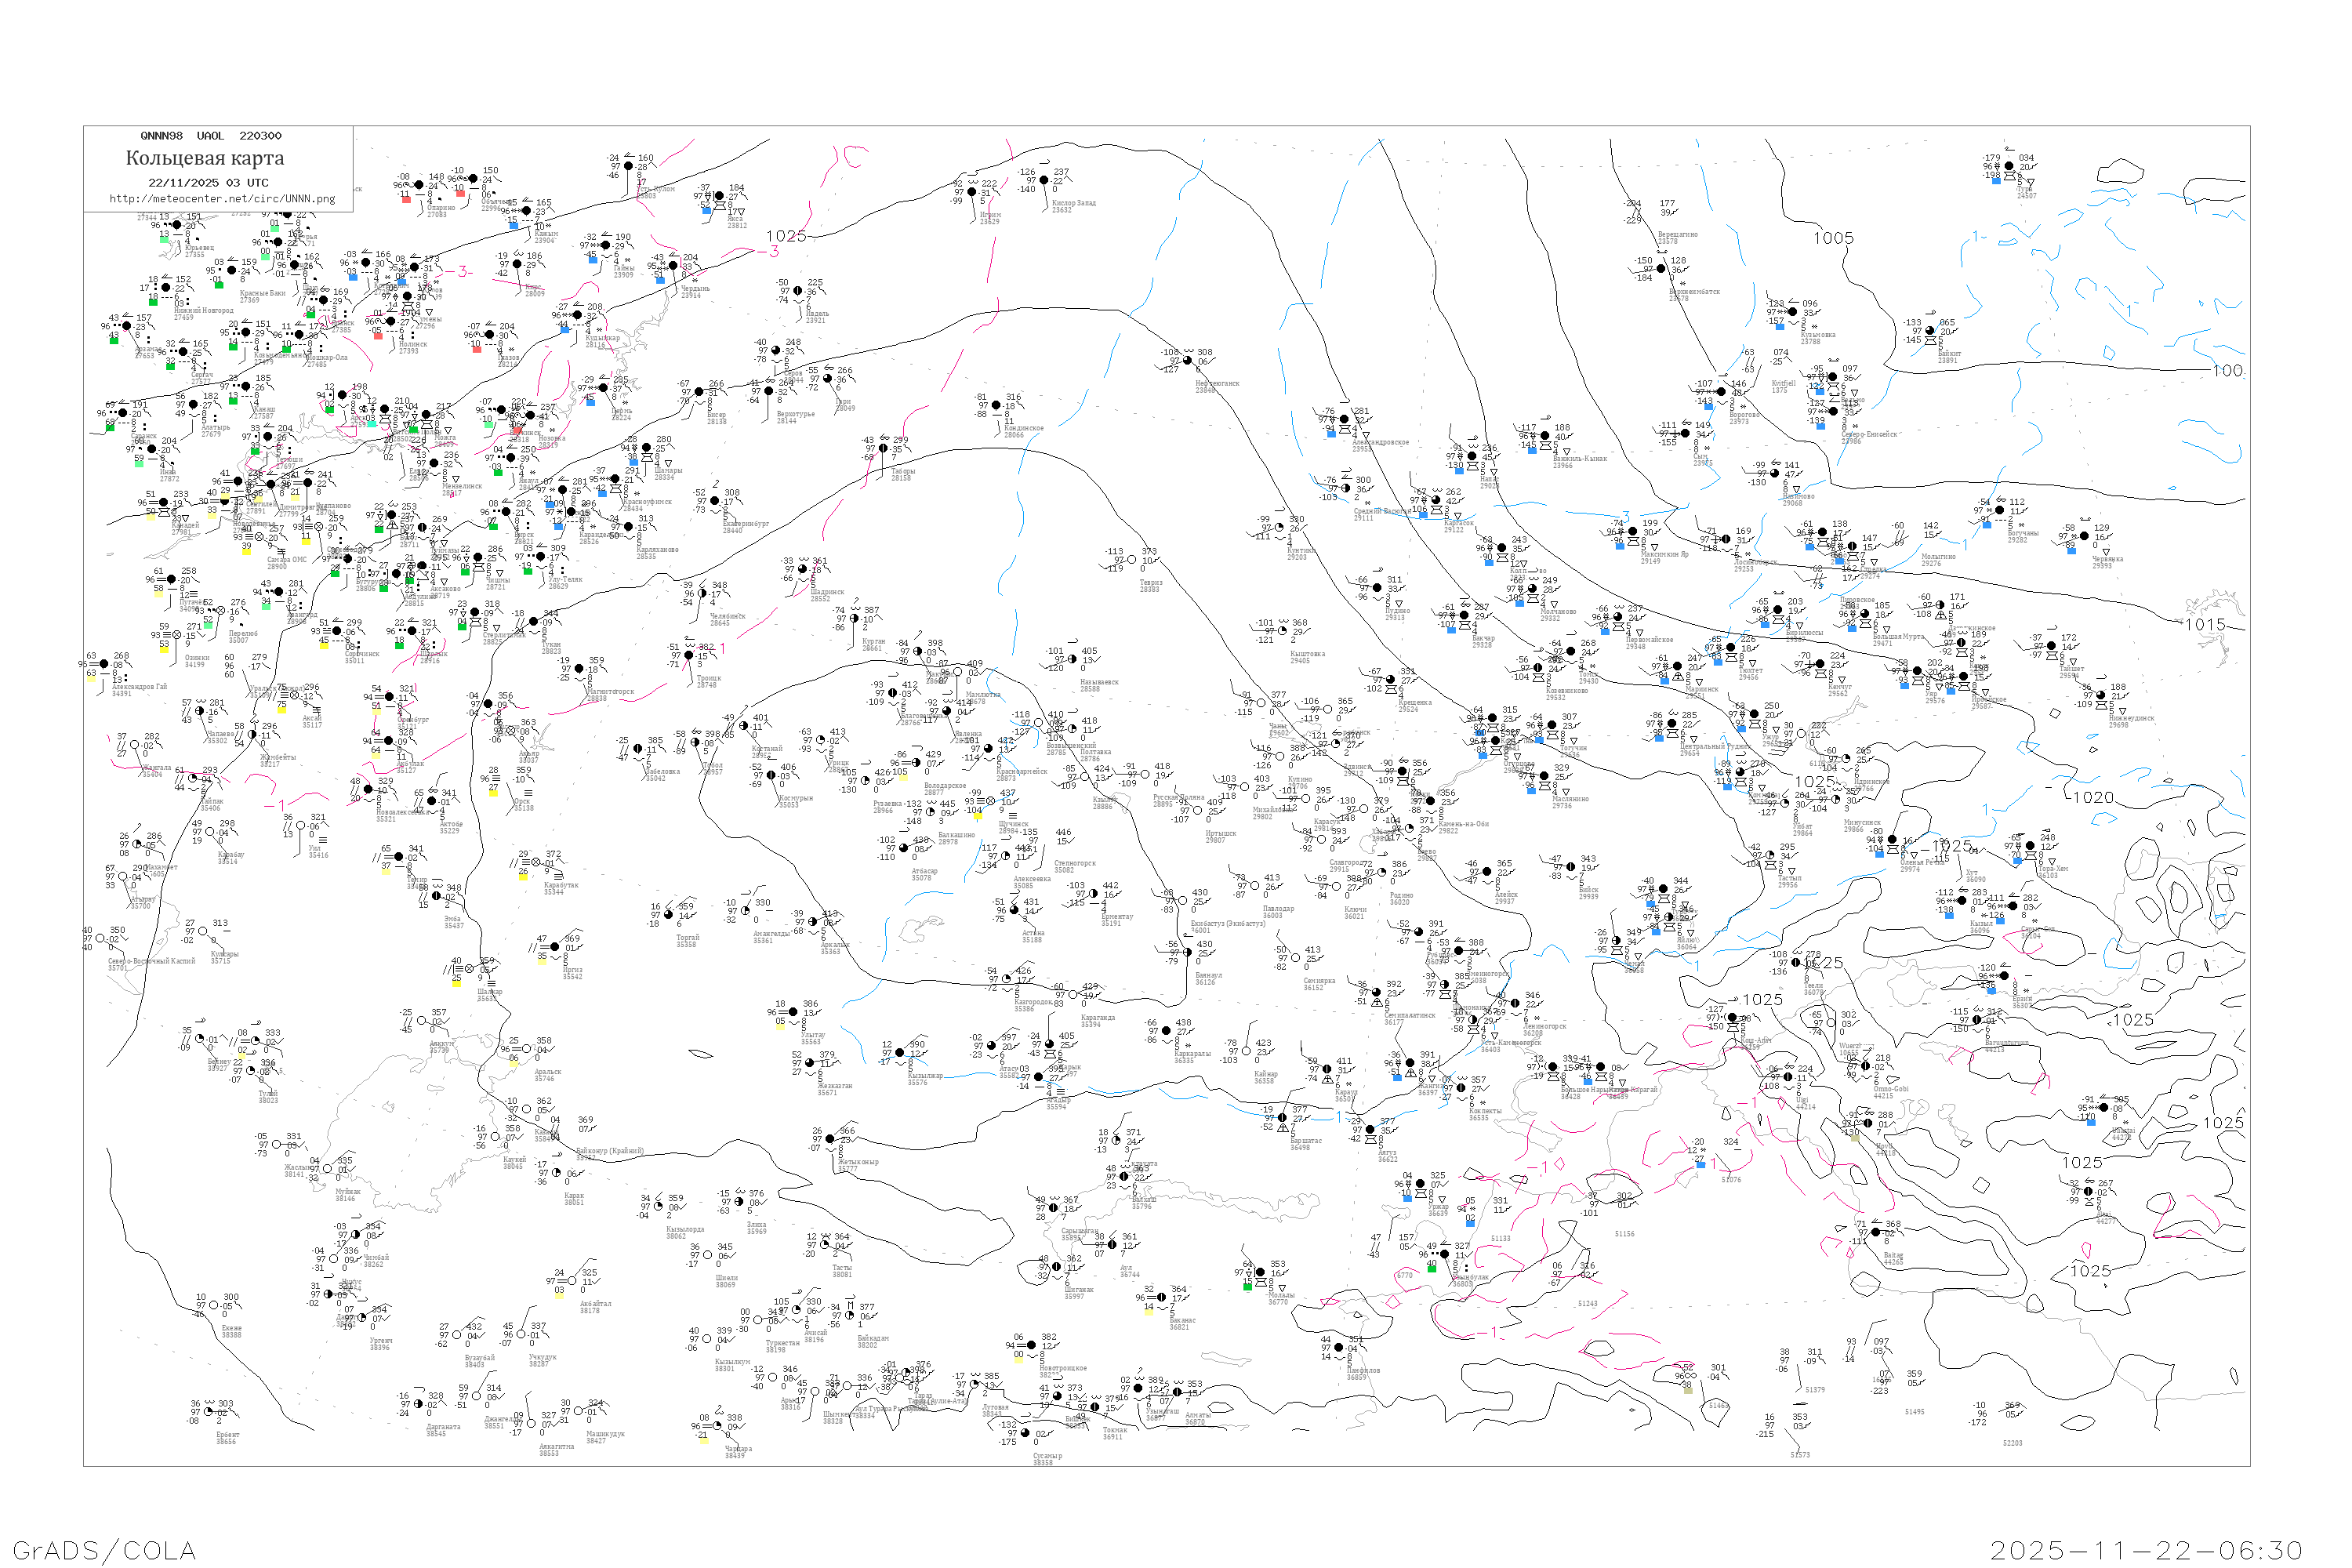The image size is (2352, 1568).
Task: Click the Верхнеимбатск station filled circle
Action: pos(1662,269)
